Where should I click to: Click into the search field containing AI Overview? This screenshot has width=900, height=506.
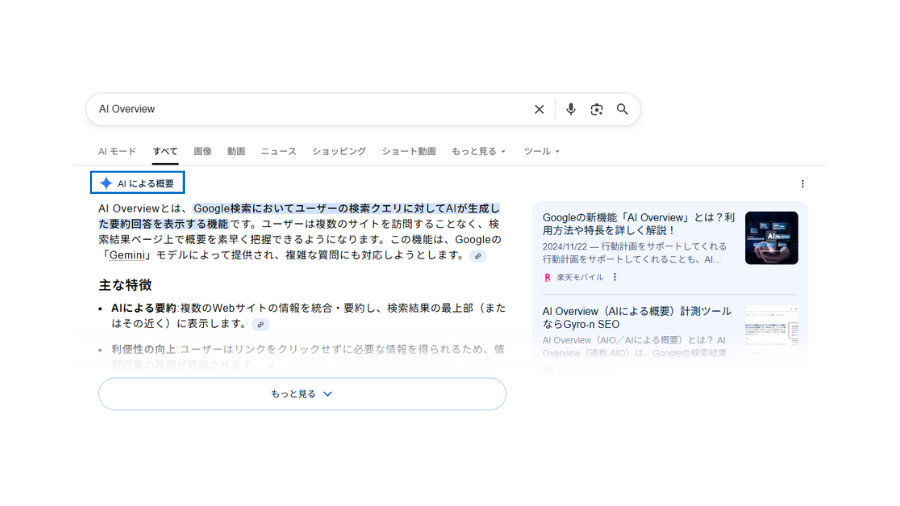300,109
